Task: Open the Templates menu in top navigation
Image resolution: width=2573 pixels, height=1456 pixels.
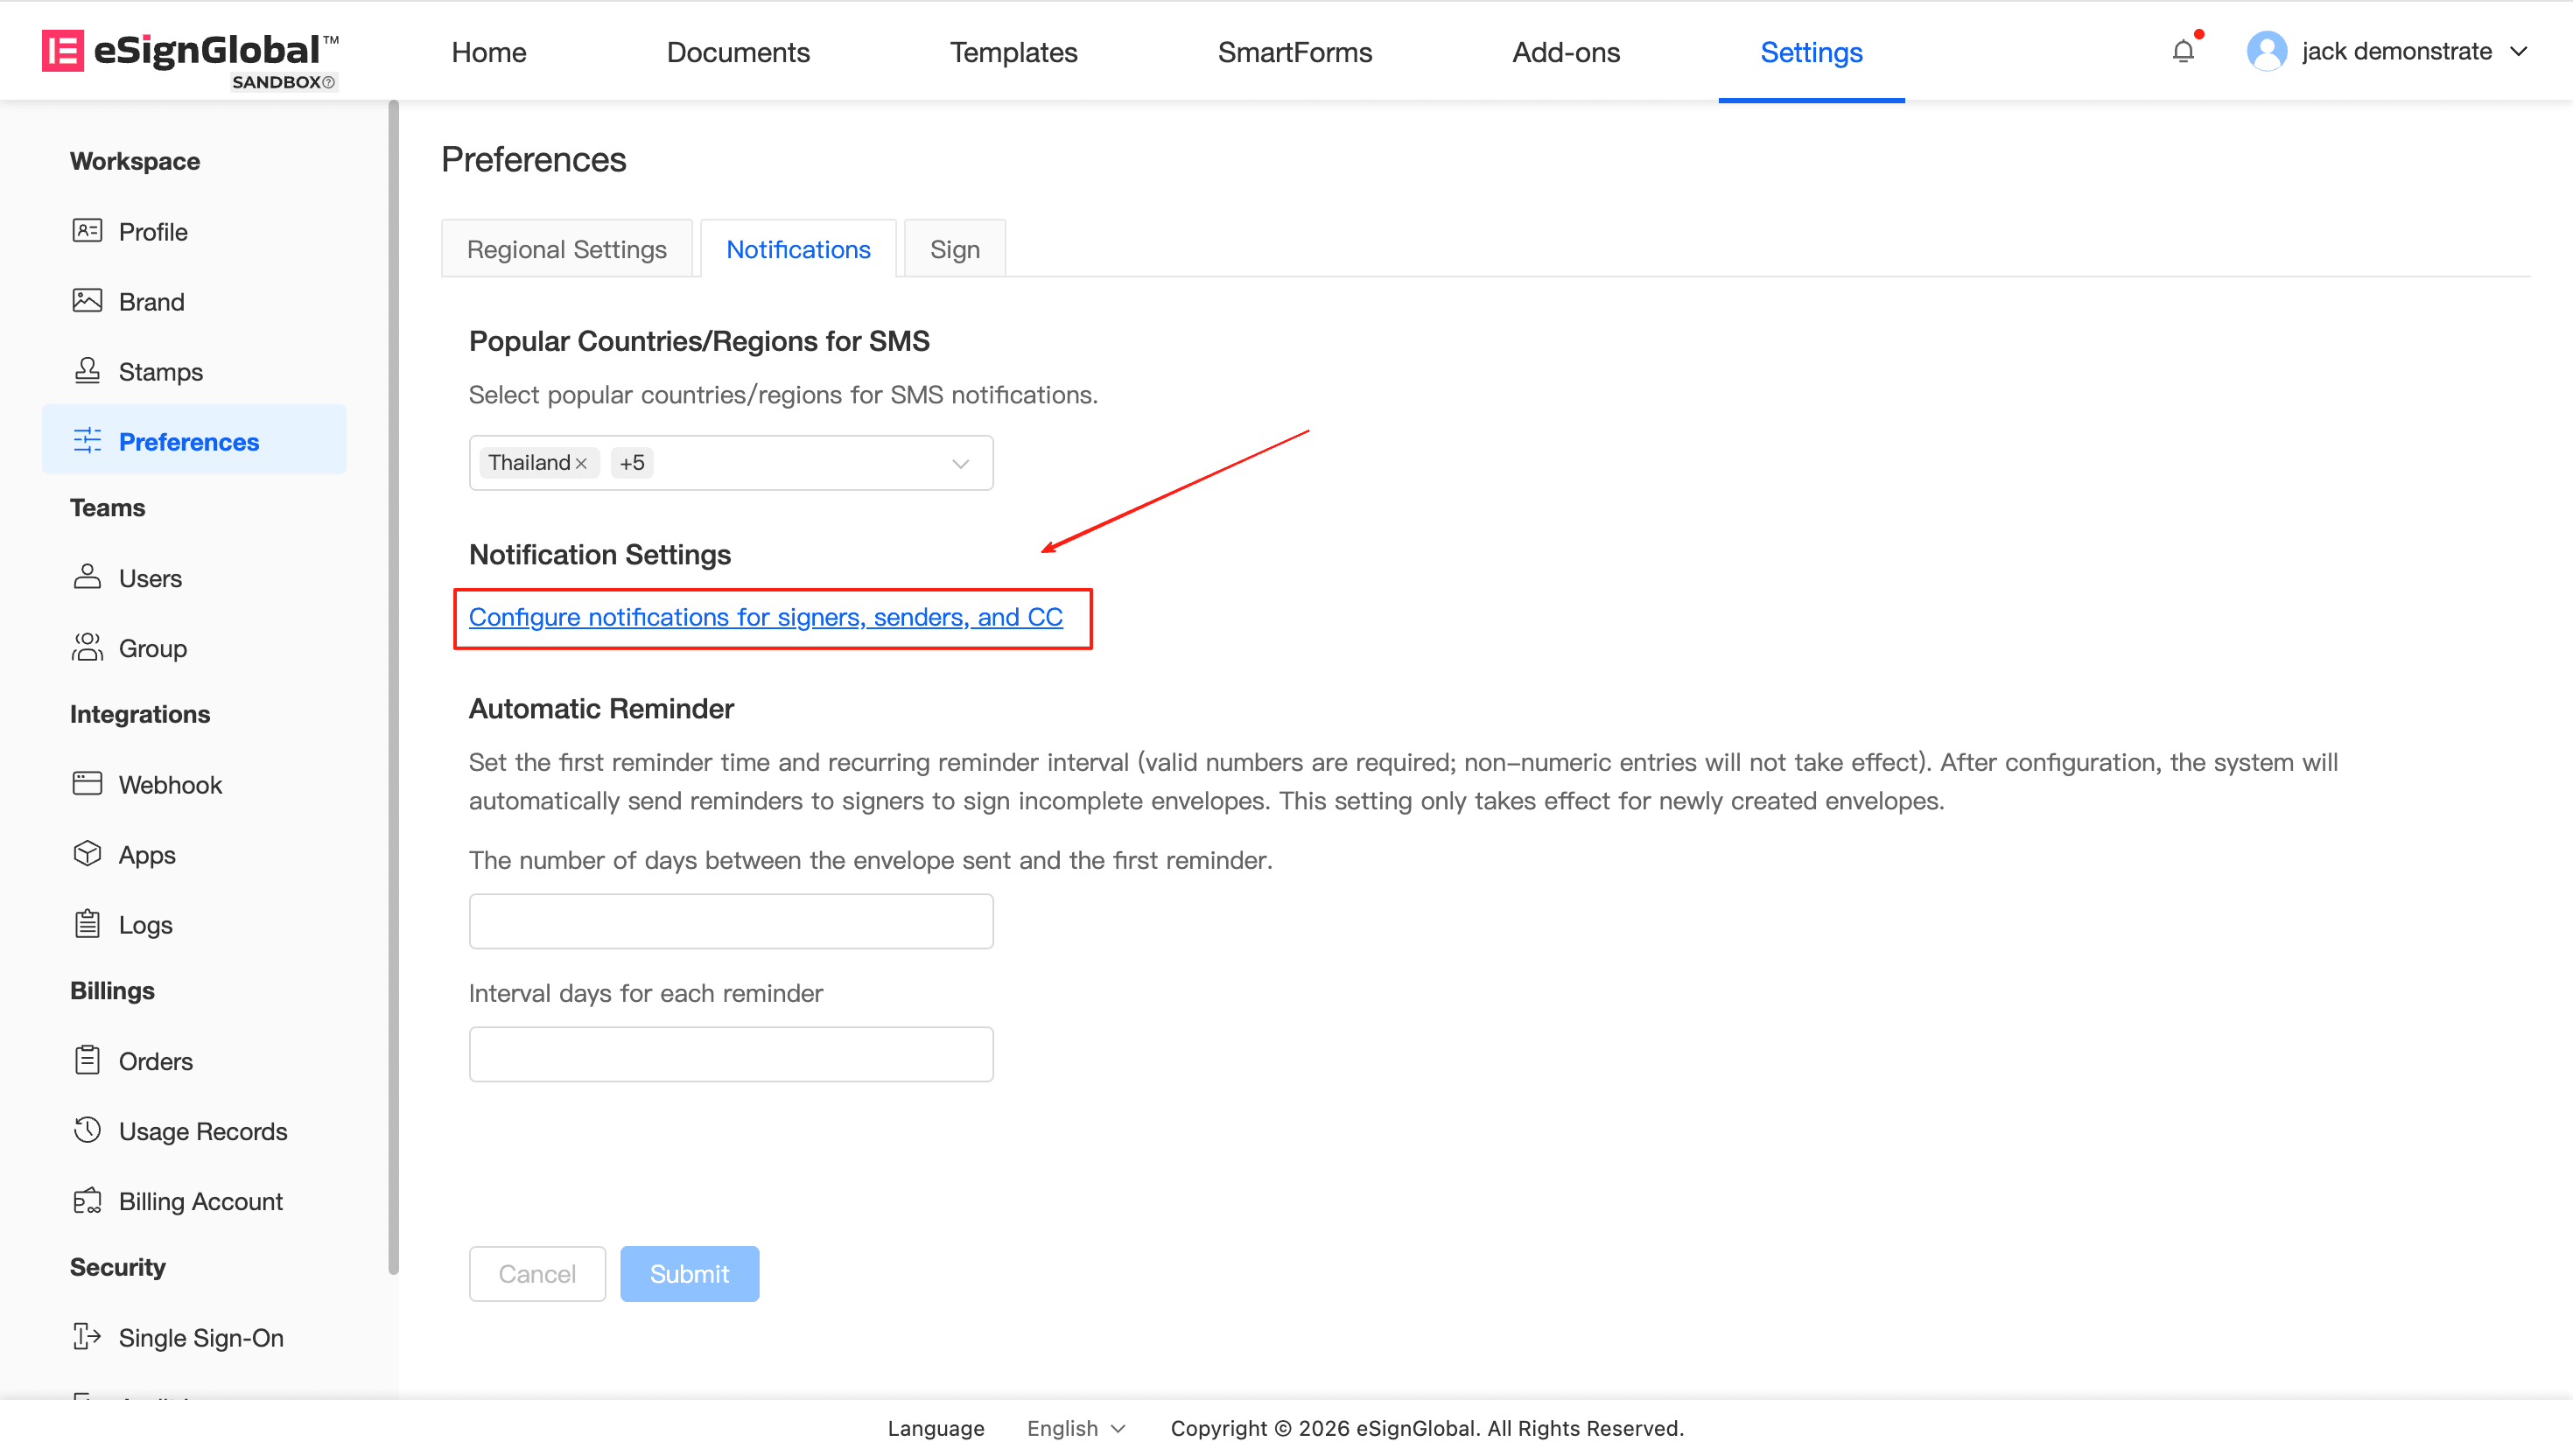Action: point(1013,52)
